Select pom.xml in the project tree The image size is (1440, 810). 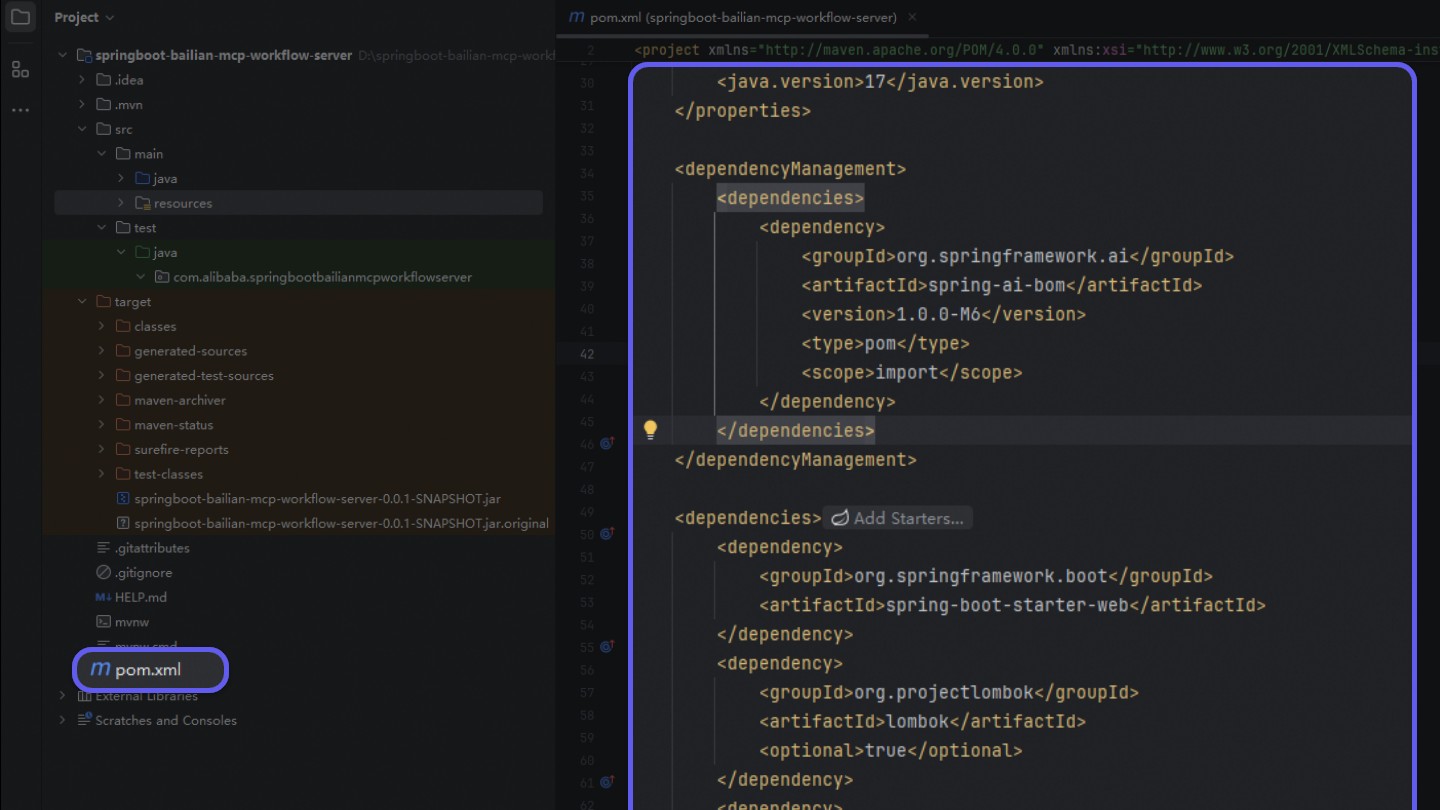[148, 669]
